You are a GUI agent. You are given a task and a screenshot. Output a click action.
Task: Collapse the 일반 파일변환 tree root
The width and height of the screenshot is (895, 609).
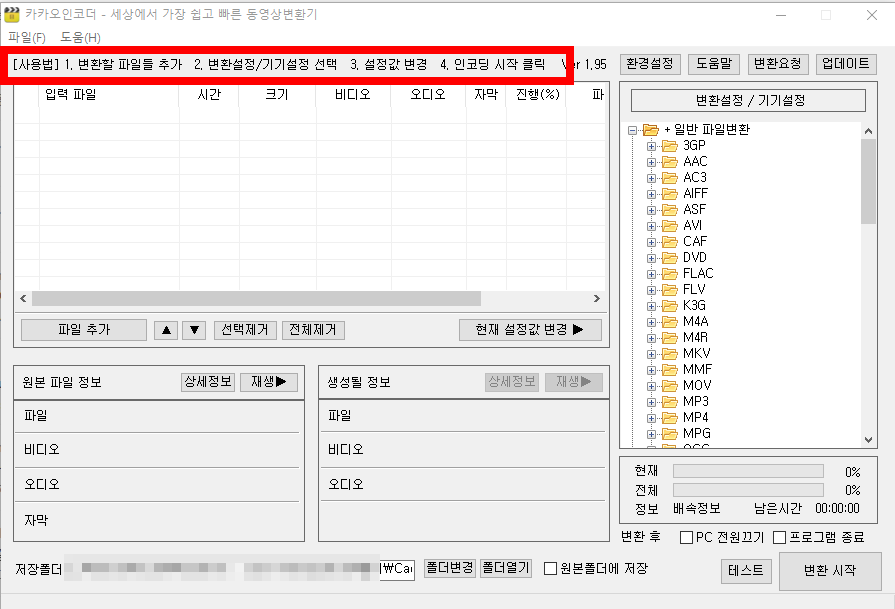pos(634,129)
